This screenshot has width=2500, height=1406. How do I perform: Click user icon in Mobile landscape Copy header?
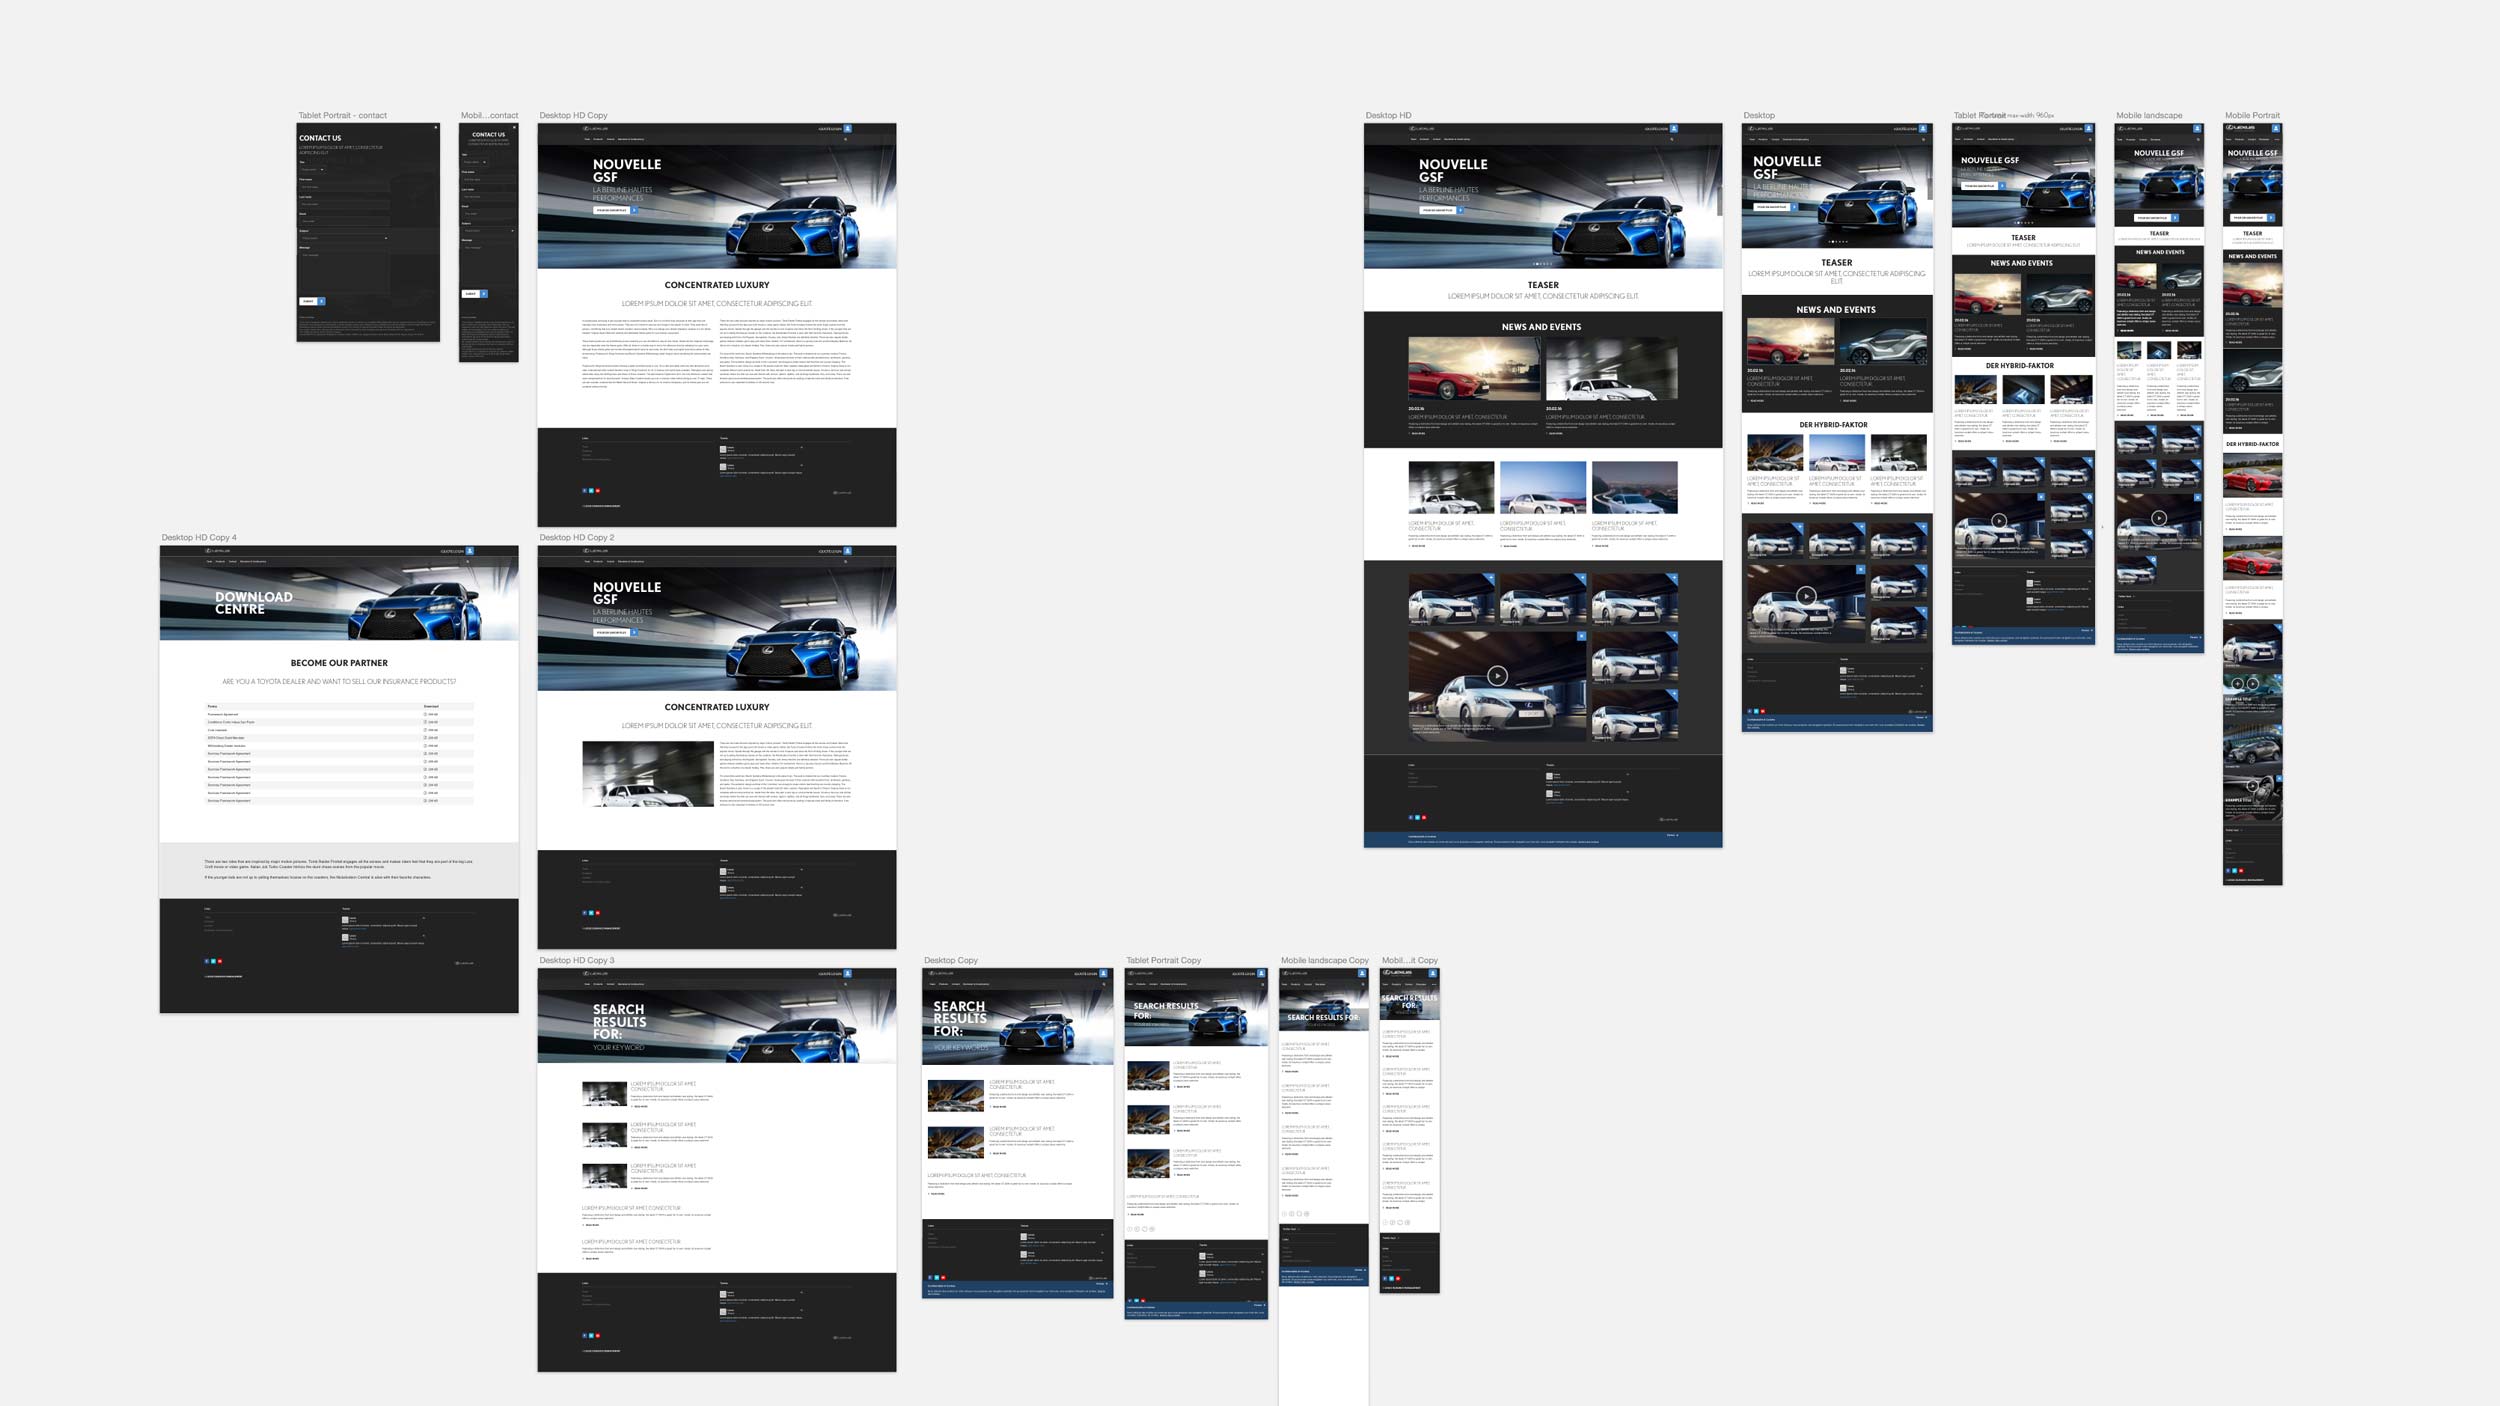click(1362, 973)
